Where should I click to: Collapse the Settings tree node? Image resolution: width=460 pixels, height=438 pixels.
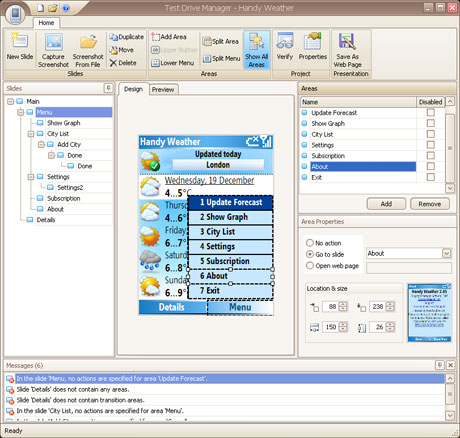(31, 177)
